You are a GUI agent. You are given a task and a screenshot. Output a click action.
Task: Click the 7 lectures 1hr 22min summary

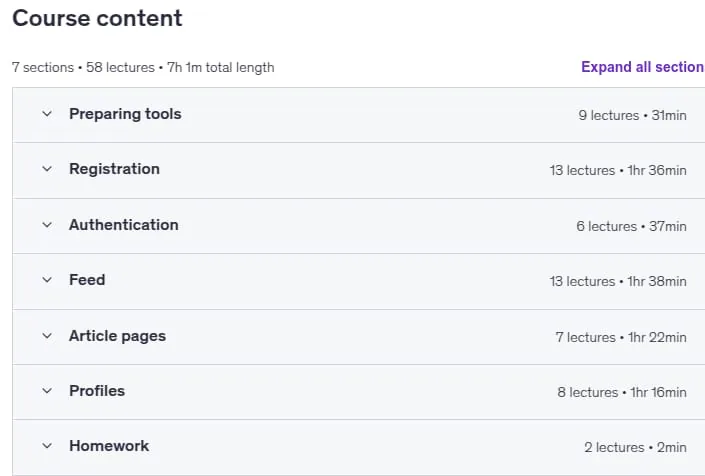(620, 337)
